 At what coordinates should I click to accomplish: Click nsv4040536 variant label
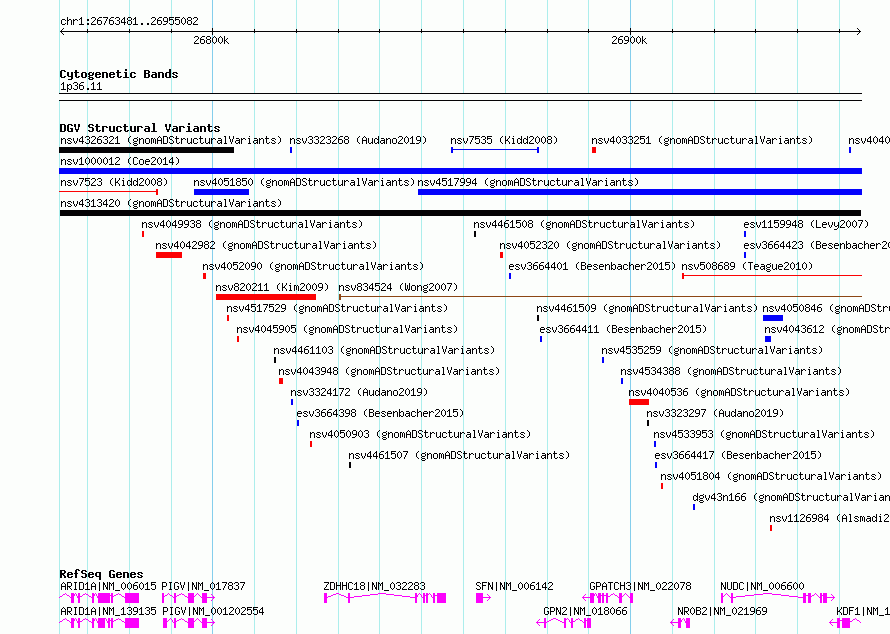(x=739, y=392)
